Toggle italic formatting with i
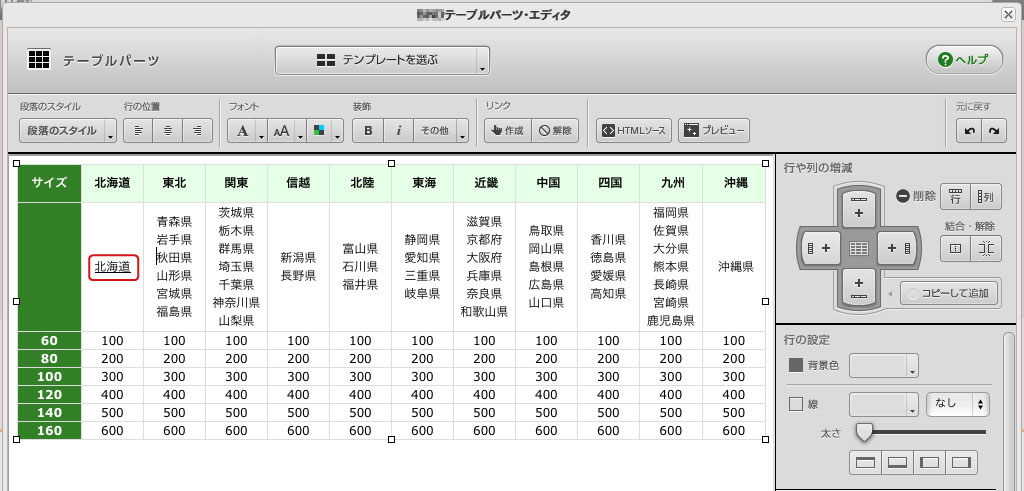The height and width of the screenshot is (491, 1024). (398, 131)
